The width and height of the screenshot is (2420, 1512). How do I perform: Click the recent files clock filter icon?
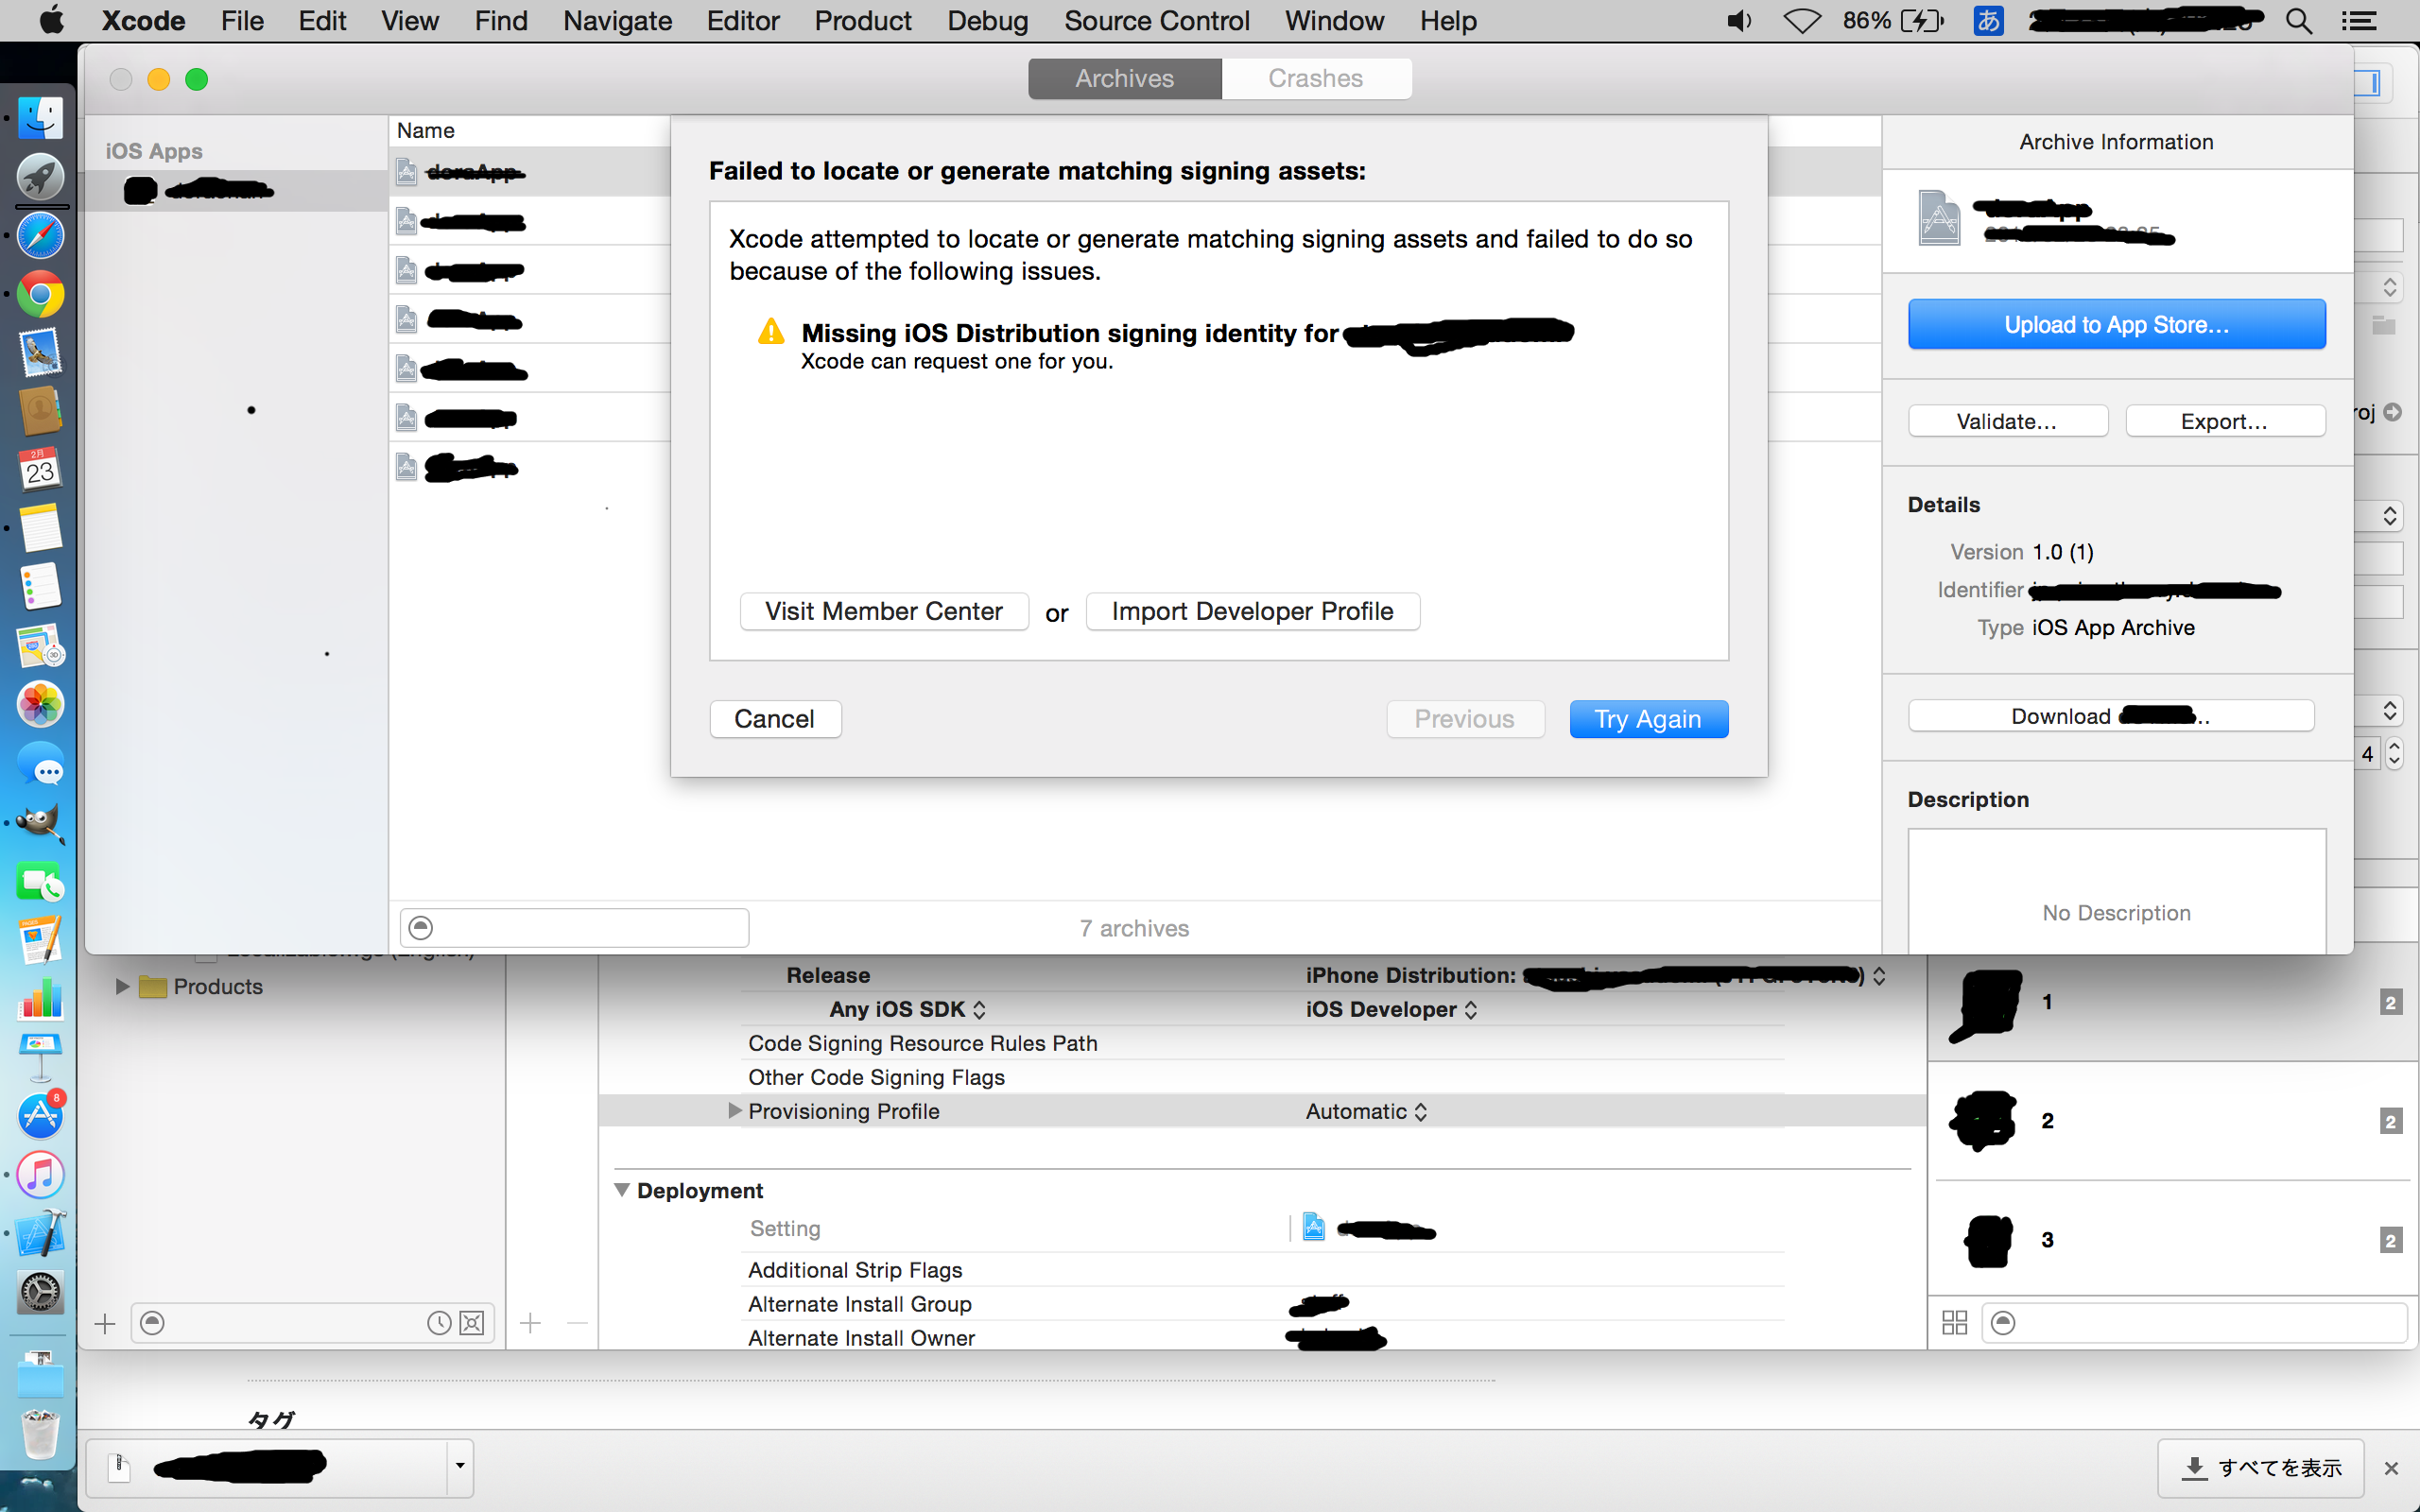tap(438, 1323)
